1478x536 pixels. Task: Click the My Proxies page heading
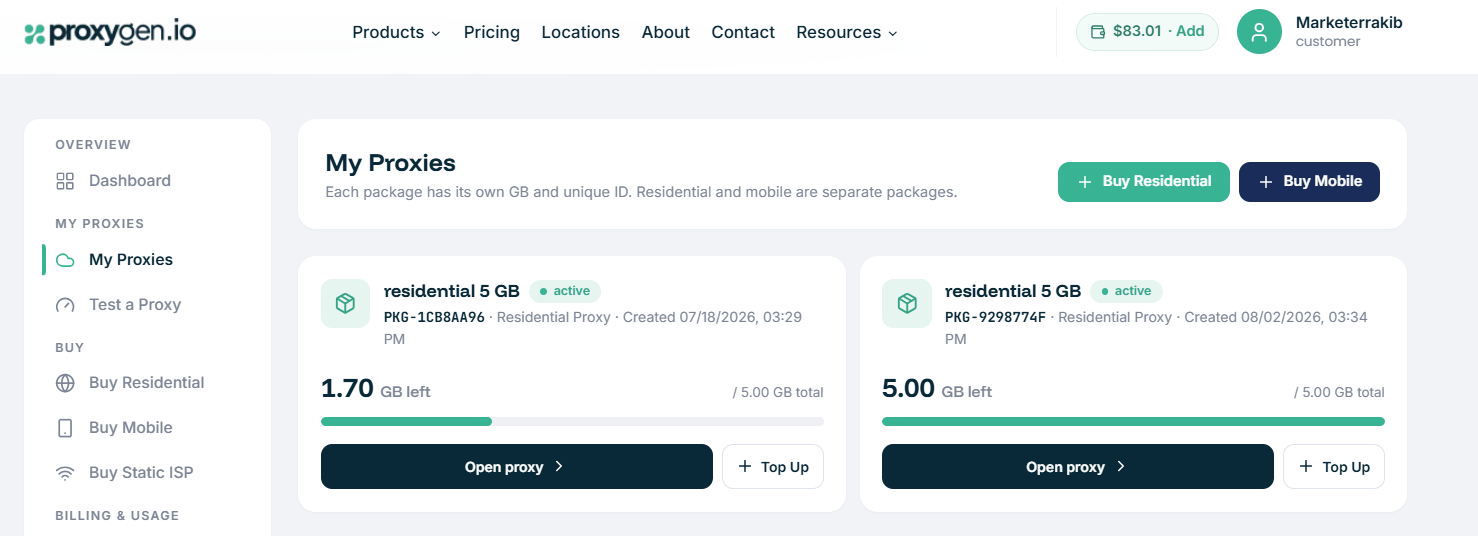[390, 163]
